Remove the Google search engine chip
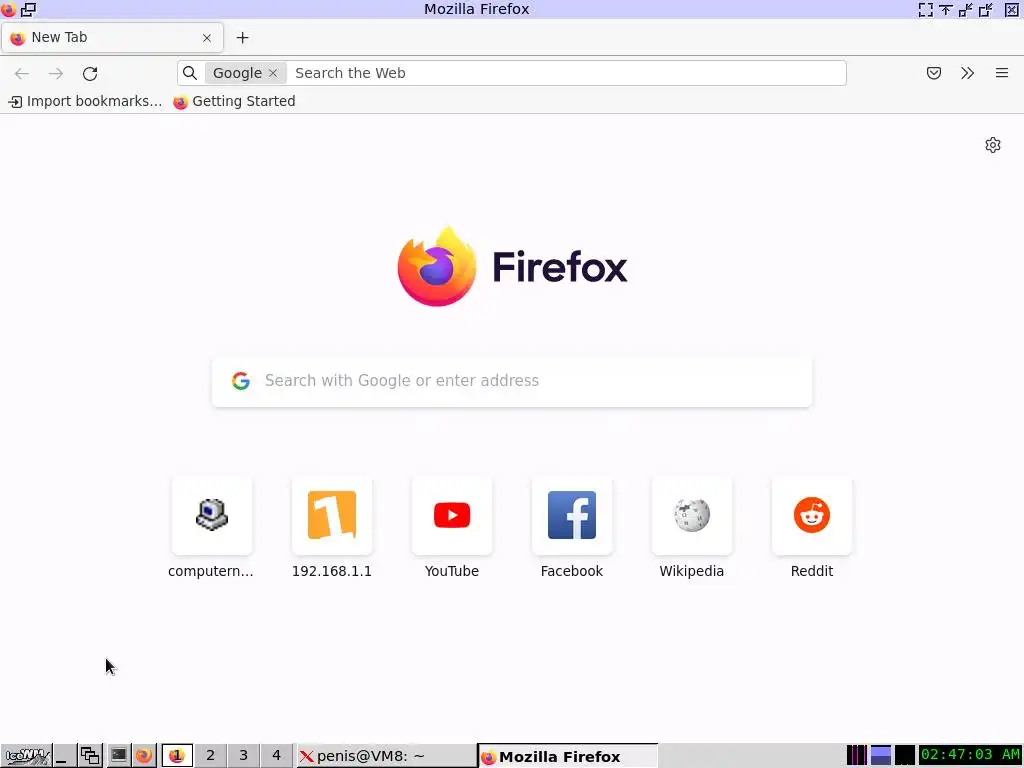The width and height of the screenshot is (1024, 768). click(x=274, y=73)
